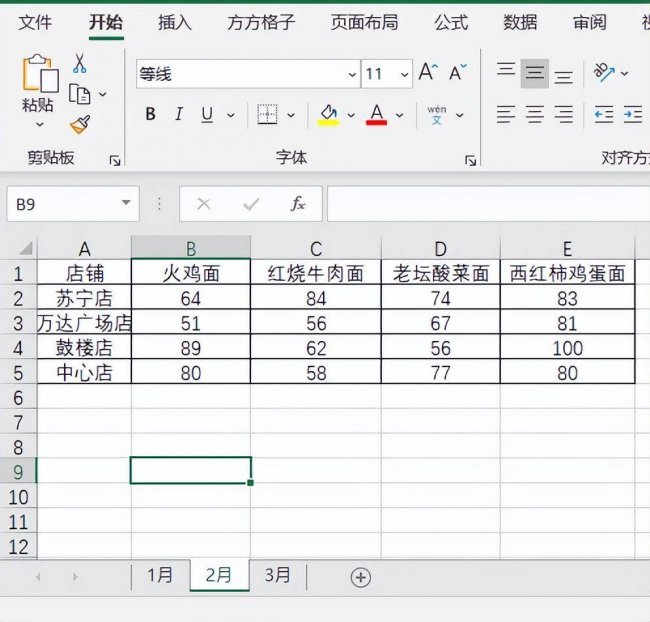Click the Name Box showing B9
The height and width of the screenshot is (622, 650).
(73, 204)
